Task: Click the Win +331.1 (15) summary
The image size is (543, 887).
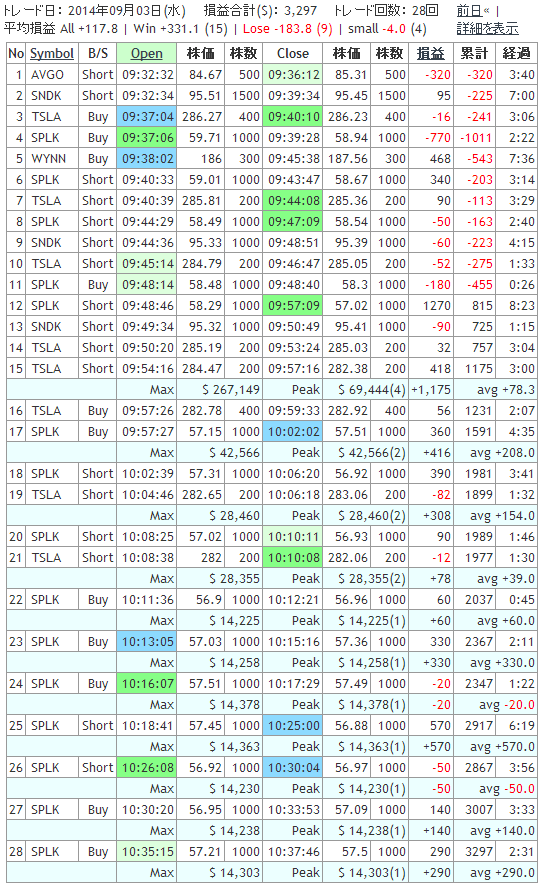Action: pos(180,28)
